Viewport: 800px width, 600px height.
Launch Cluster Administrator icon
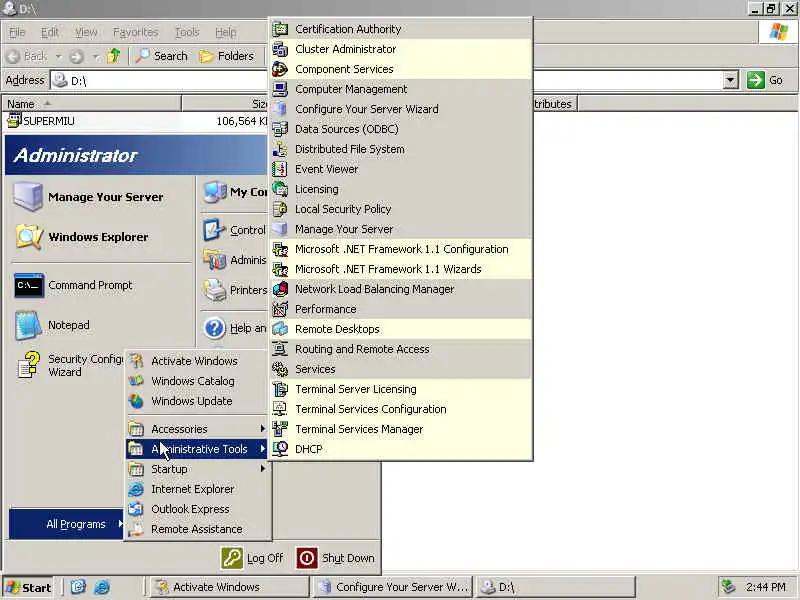[x=280, y=49]
